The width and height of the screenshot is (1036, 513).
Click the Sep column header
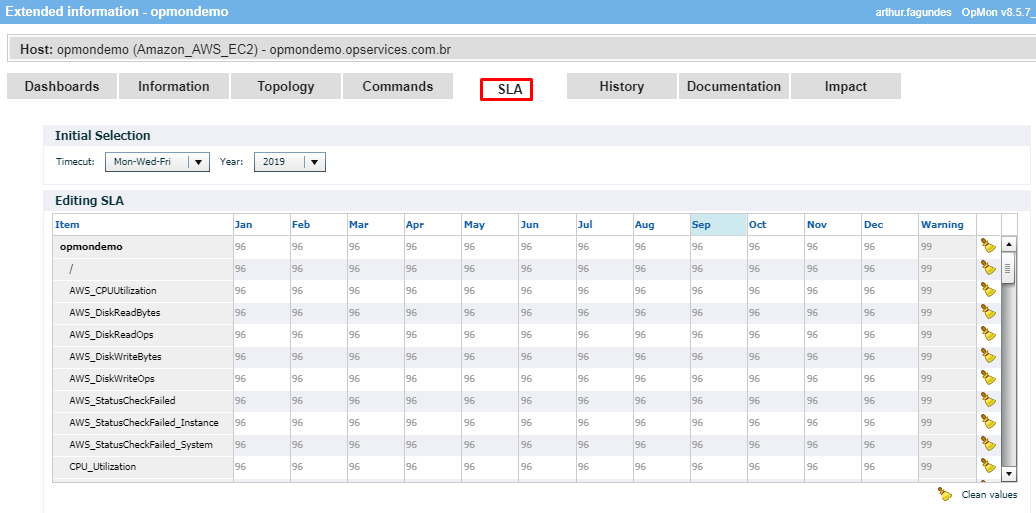(x=717, y=225)
